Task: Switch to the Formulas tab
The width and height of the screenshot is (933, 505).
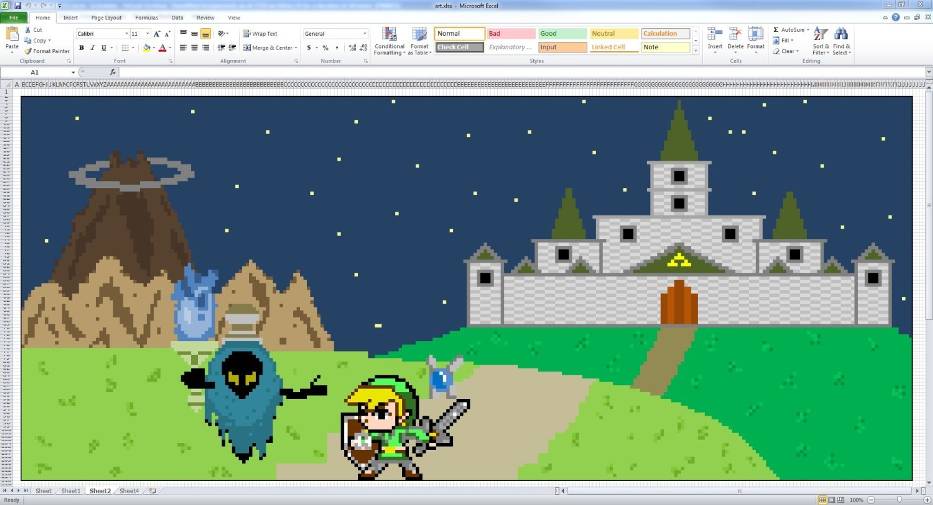Action: coord(146,18)
